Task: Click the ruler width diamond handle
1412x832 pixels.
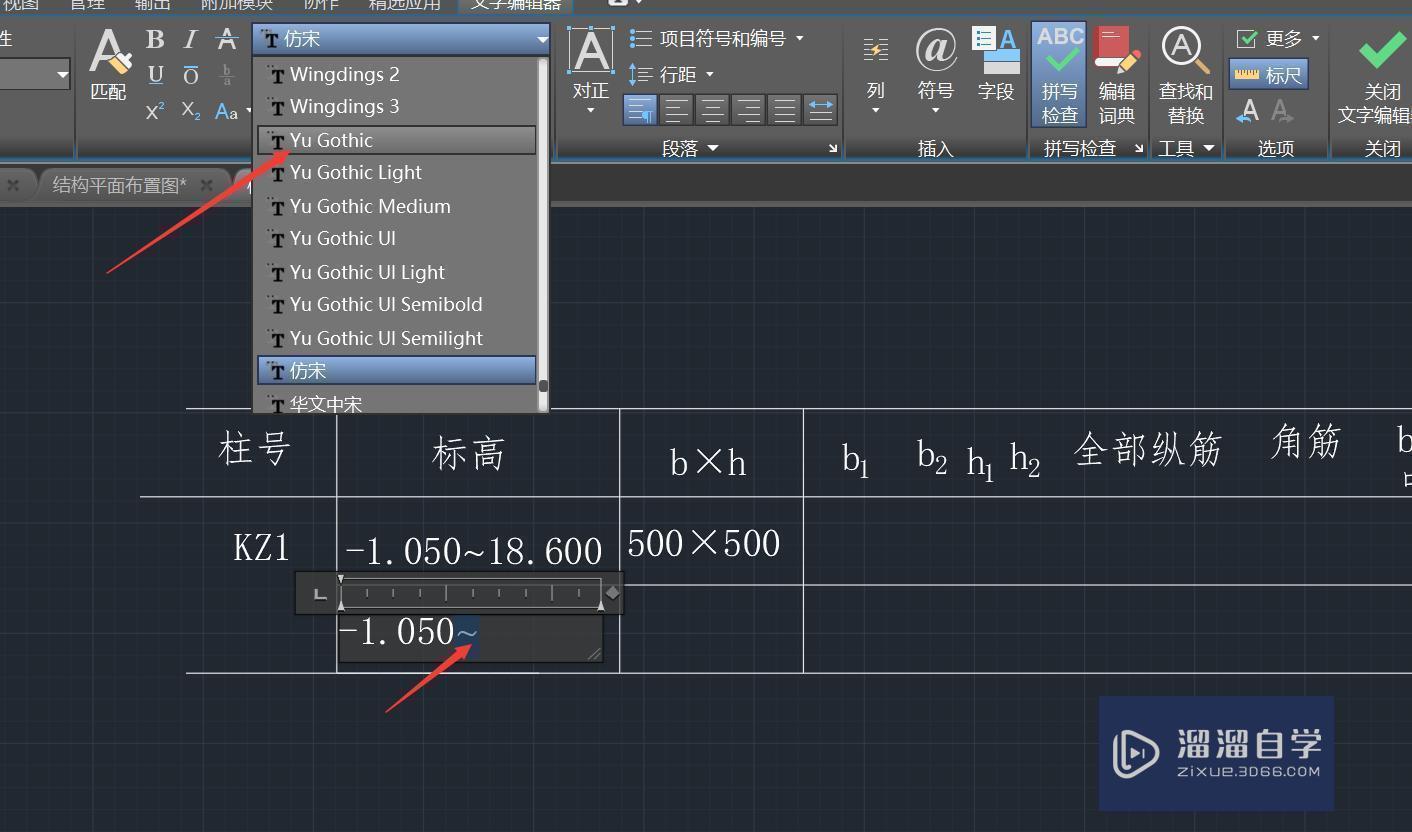Action: [613, 593]
